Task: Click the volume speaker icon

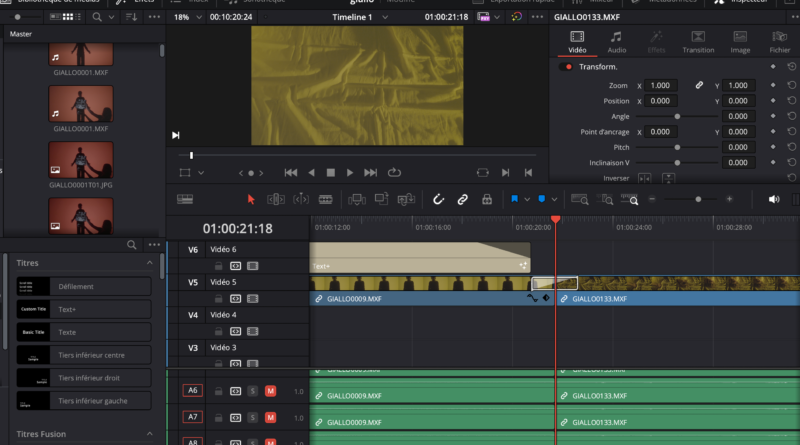Action: tap(774, 199)
